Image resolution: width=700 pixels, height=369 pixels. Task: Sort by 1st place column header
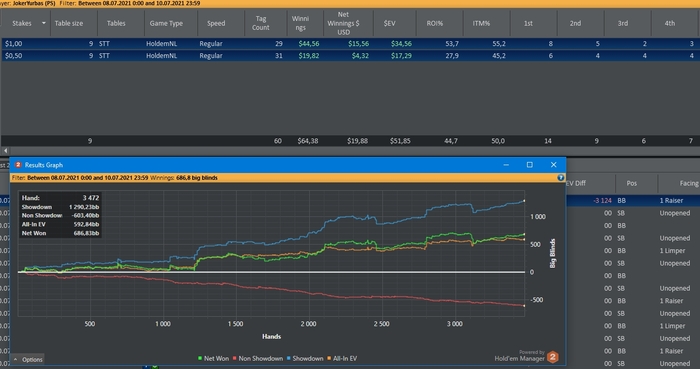tap(528, 23)
